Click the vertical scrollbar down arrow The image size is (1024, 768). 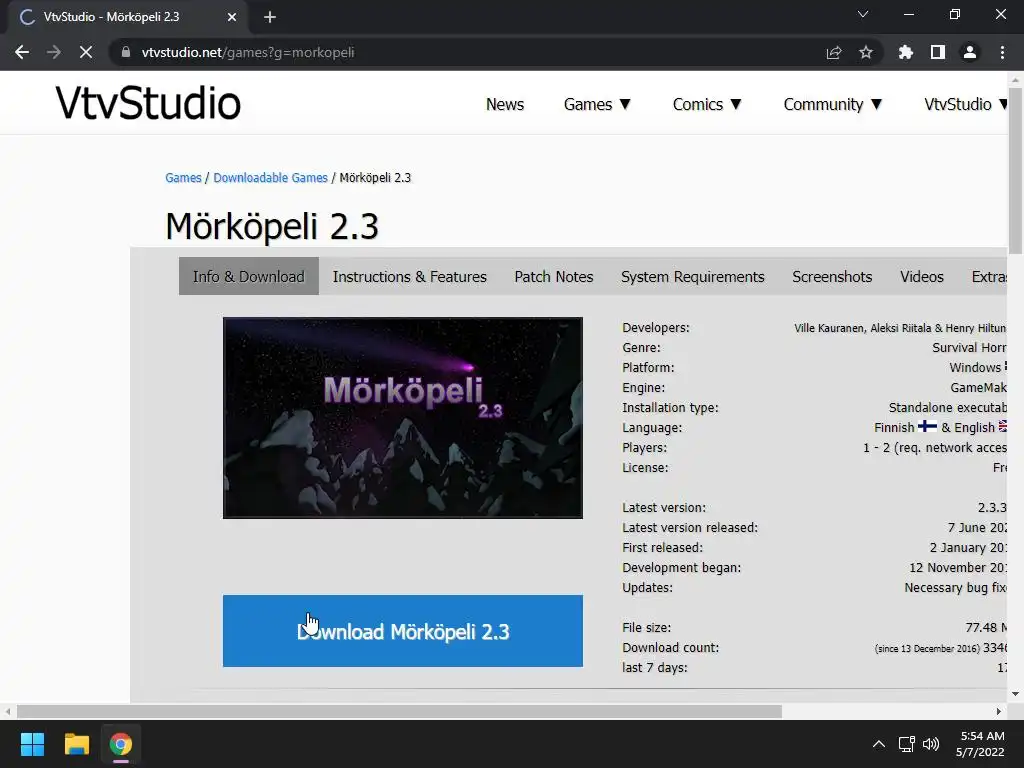(1016, 694)
